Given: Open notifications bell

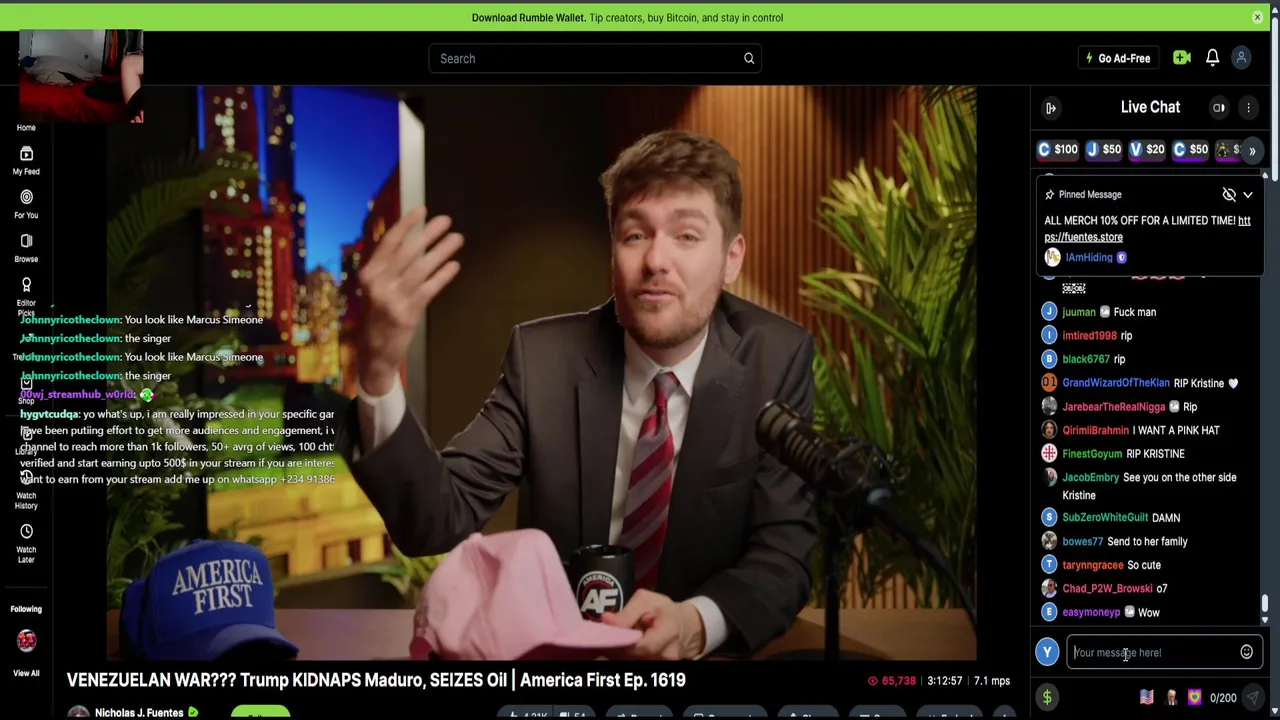Looking at the screenshot, I should pyautogui.click(x=1212, y=58).
